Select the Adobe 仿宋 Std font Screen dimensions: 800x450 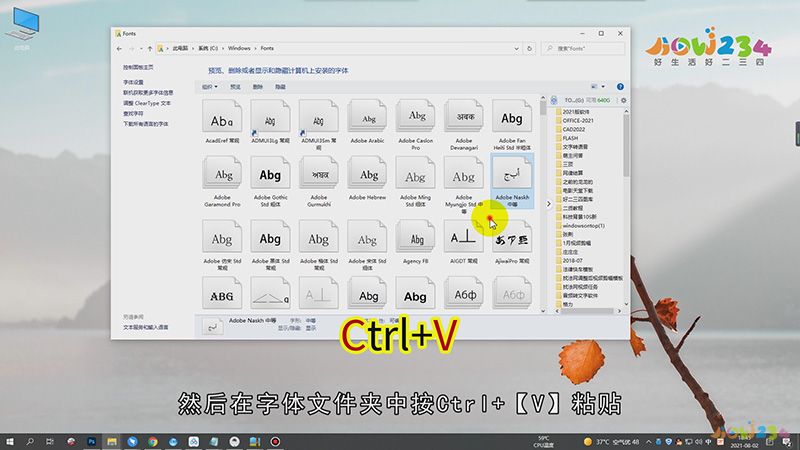tap(222, 237)
